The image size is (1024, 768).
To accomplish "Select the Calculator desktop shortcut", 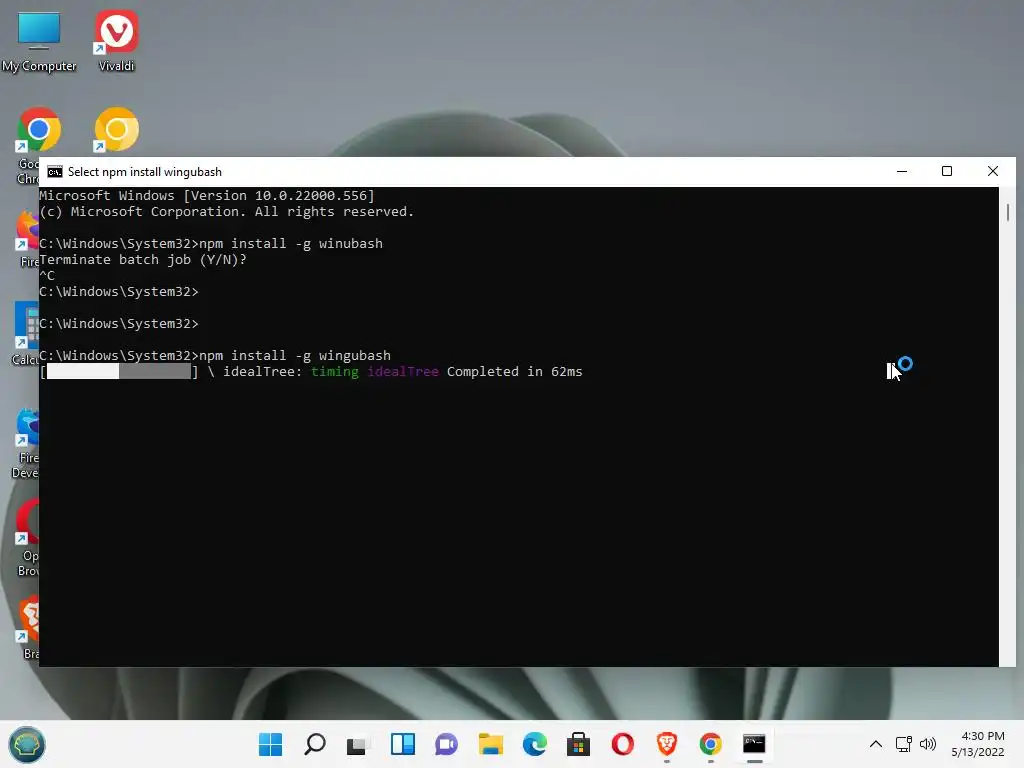I will point(26,333).
